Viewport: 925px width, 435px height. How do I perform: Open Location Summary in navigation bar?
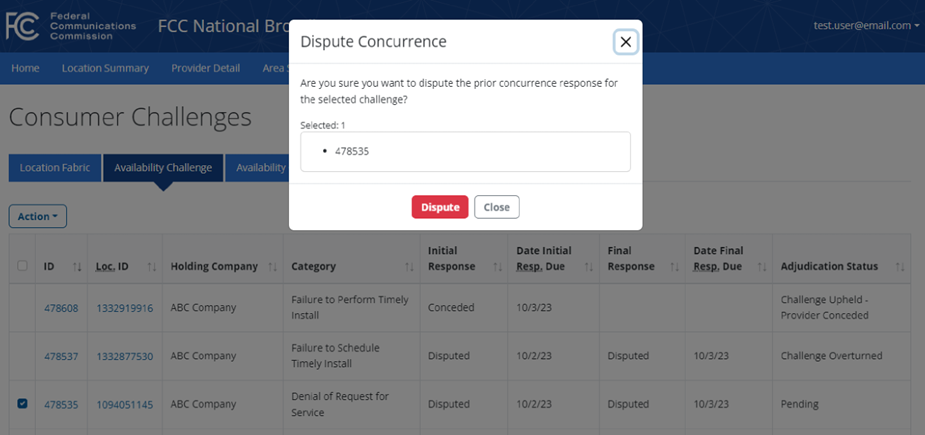pos(105,68)
